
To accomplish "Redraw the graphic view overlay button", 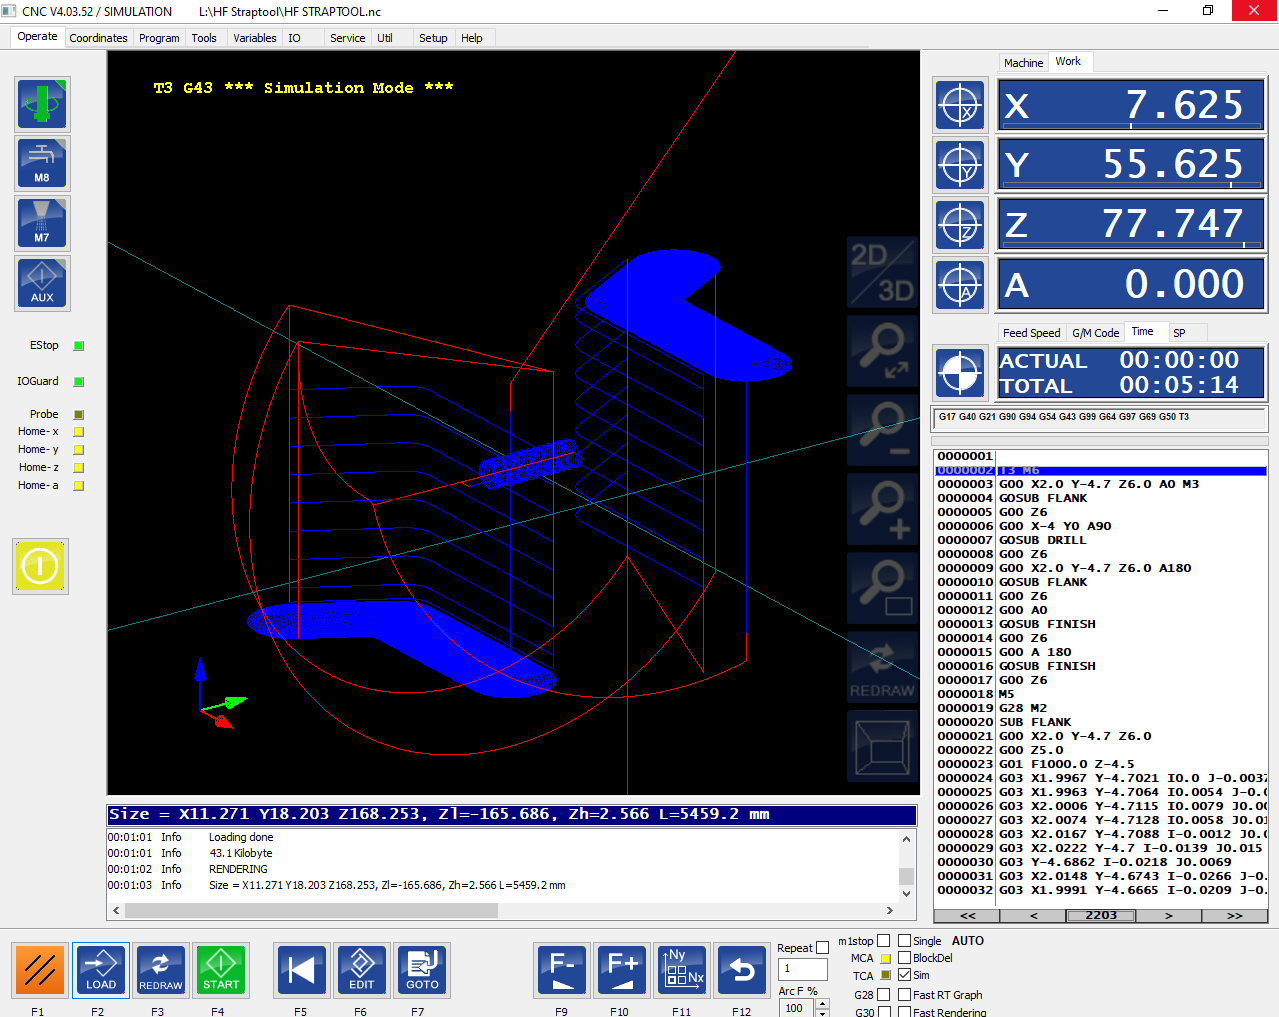I will click(882, 667).
